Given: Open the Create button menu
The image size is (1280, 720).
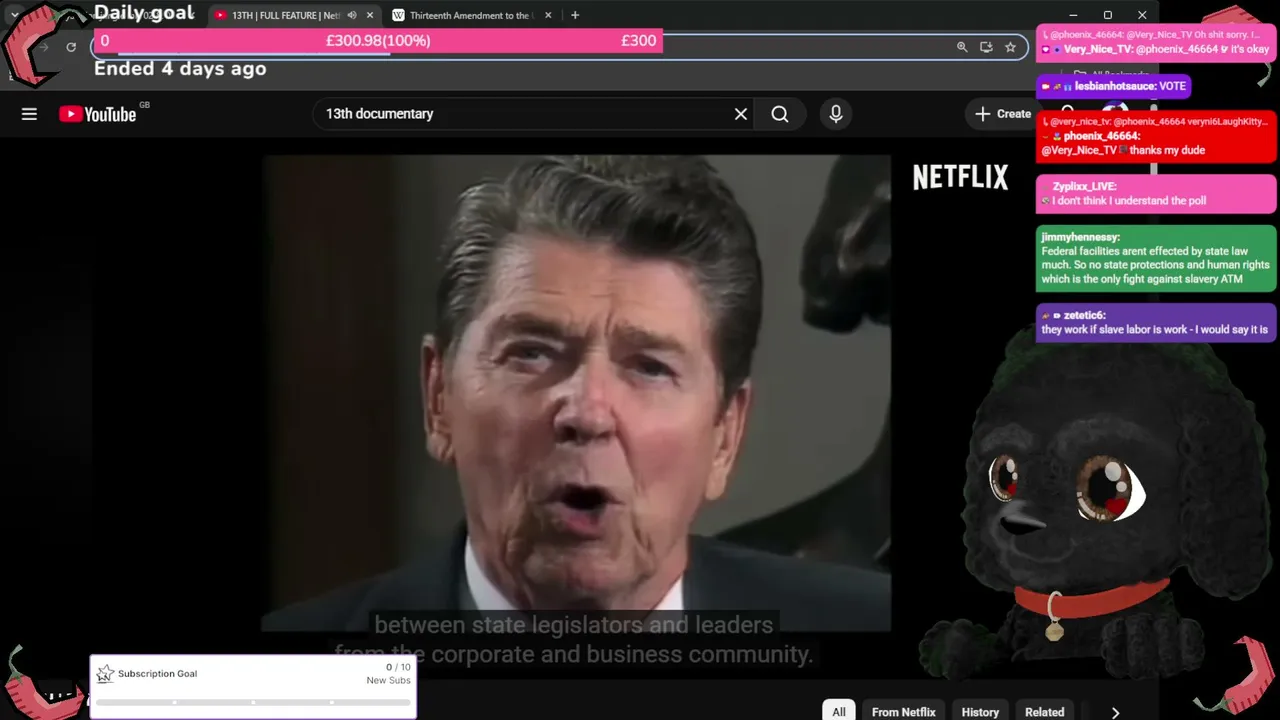Looking at the screenshot, I should point(1003,114).
